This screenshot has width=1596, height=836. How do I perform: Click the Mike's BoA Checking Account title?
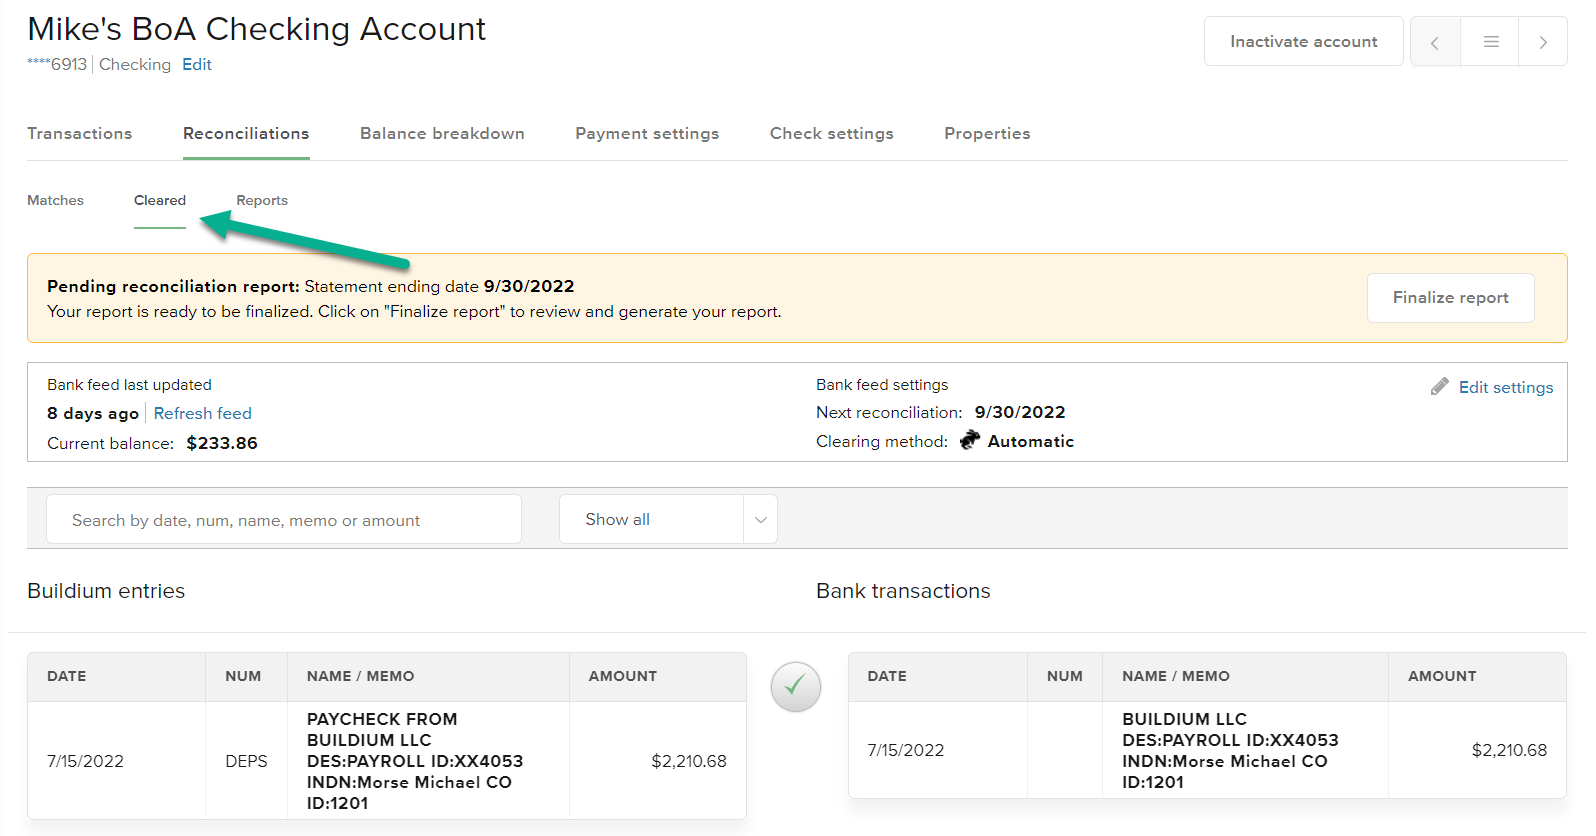[256, 29]
